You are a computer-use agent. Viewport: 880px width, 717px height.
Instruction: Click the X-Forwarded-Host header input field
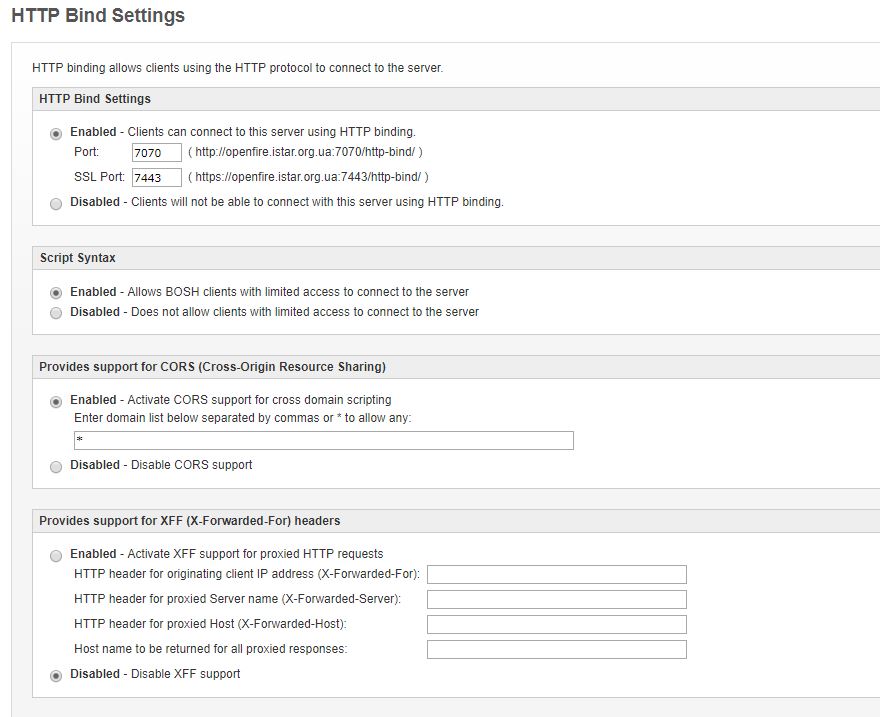tap(557, 624)
